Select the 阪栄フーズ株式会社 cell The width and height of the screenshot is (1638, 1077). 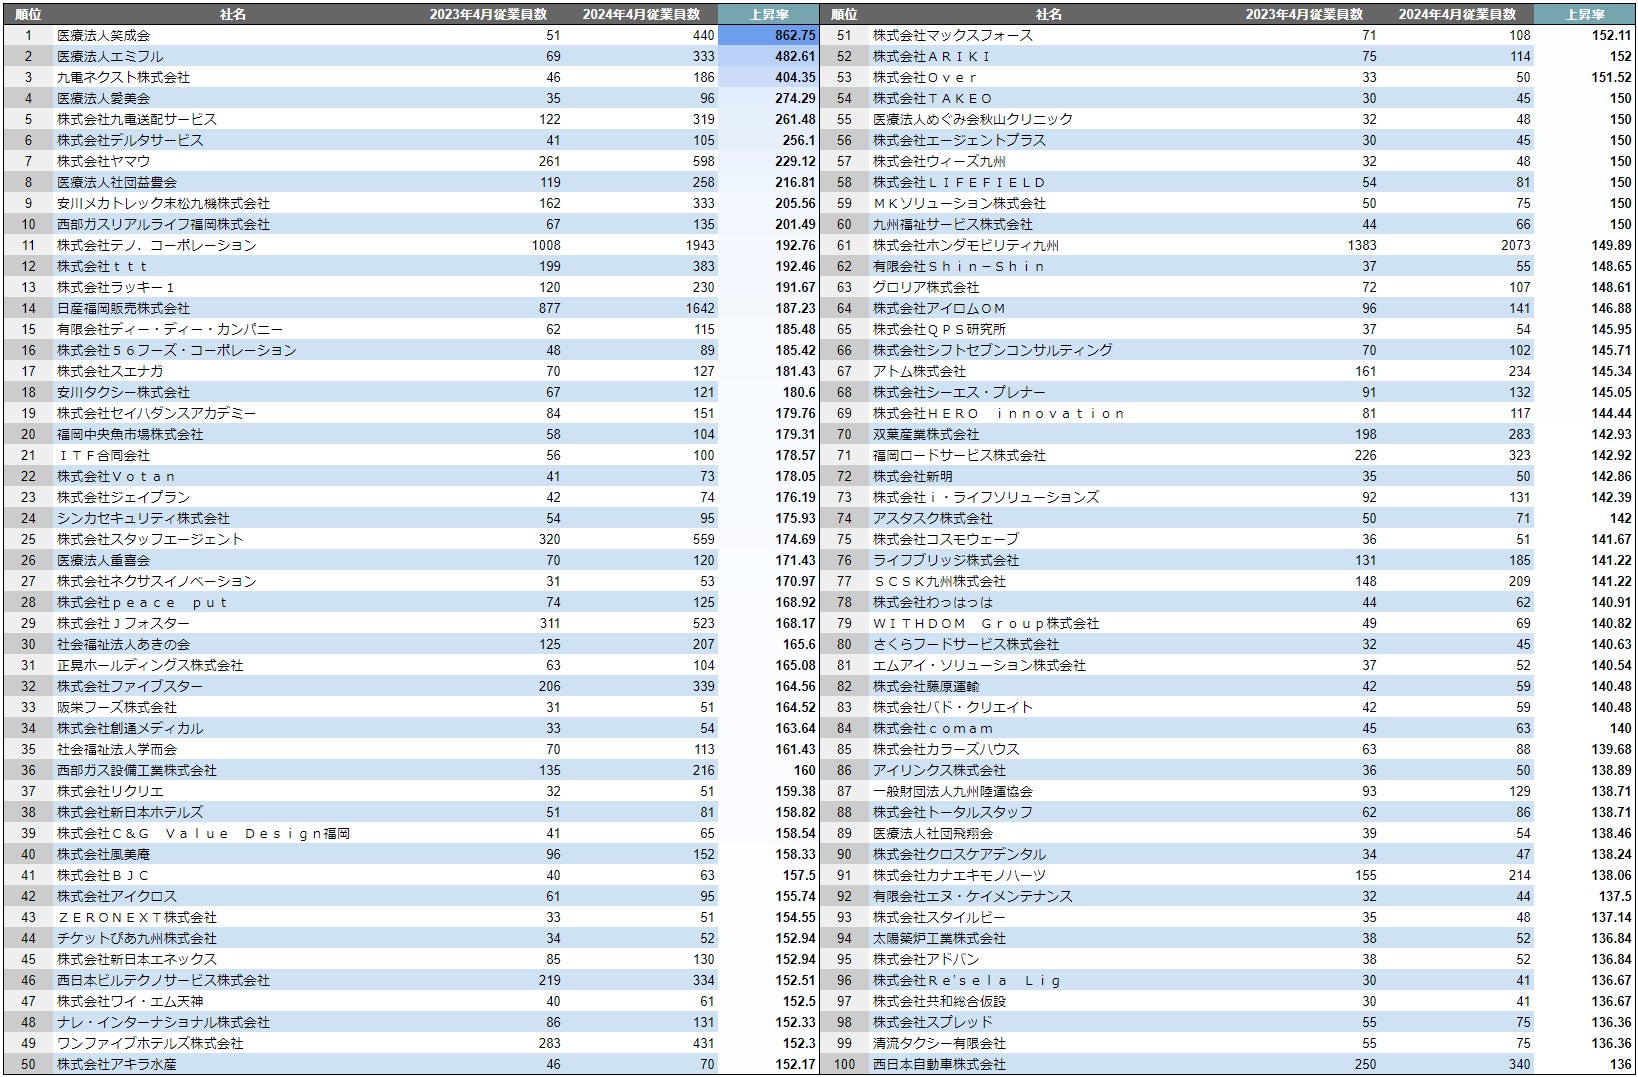117,707
